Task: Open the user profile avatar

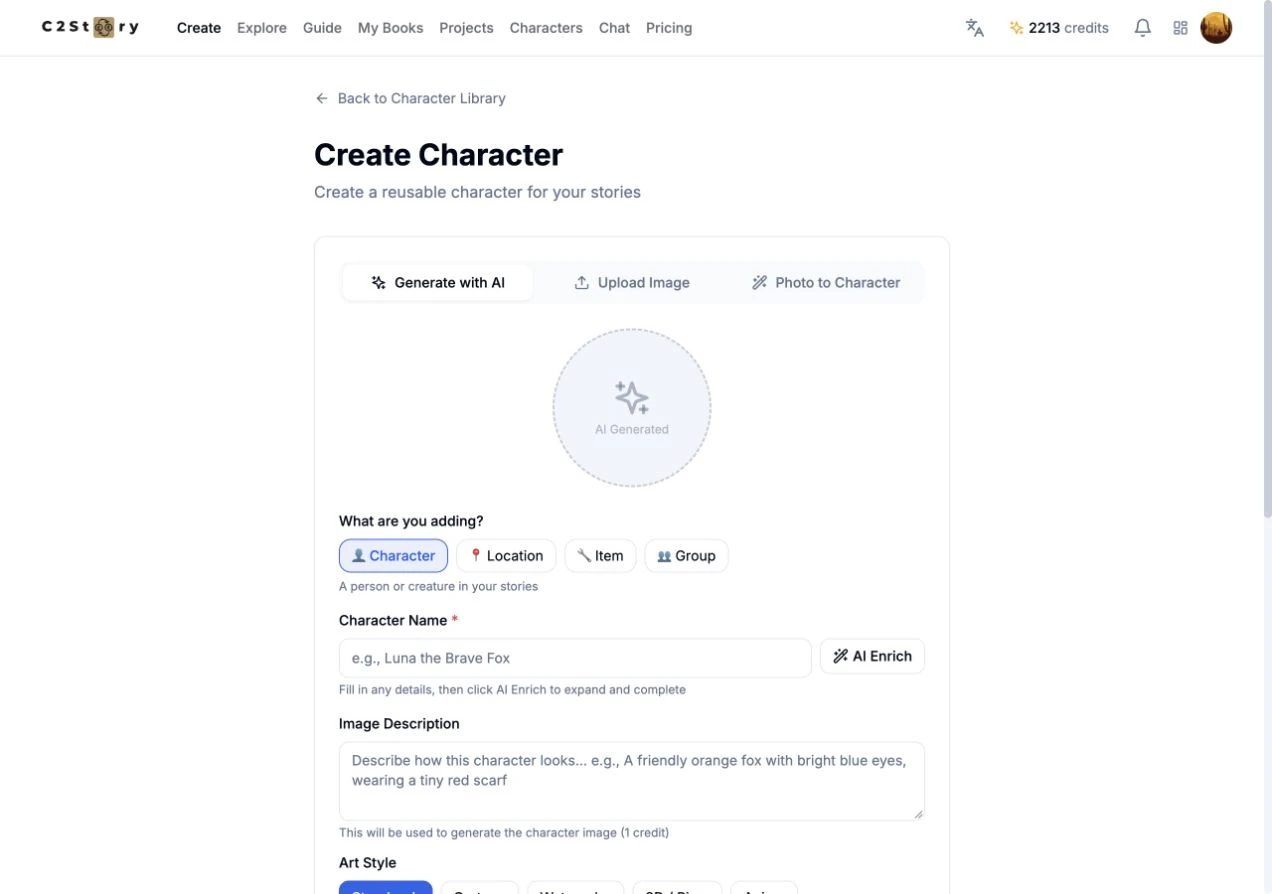Action: point(1216,28)
